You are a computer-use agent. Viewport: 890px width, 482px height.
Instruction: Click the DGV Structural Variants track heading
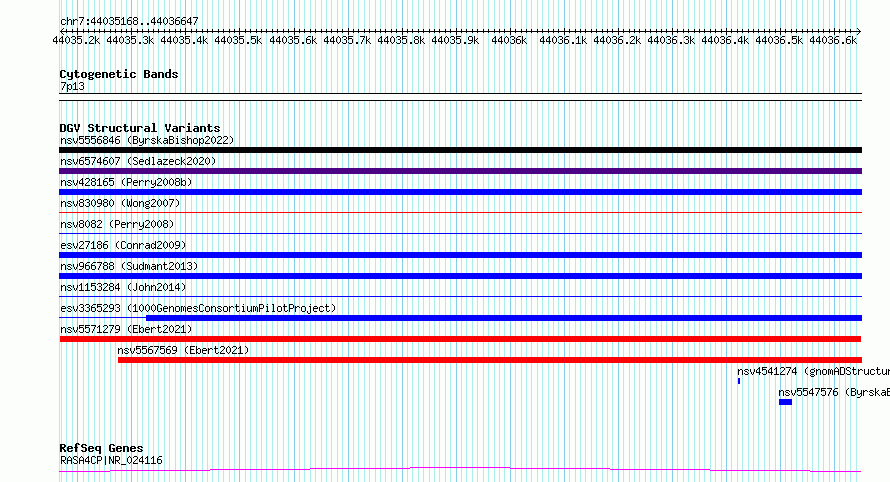(x=140, y=128)
